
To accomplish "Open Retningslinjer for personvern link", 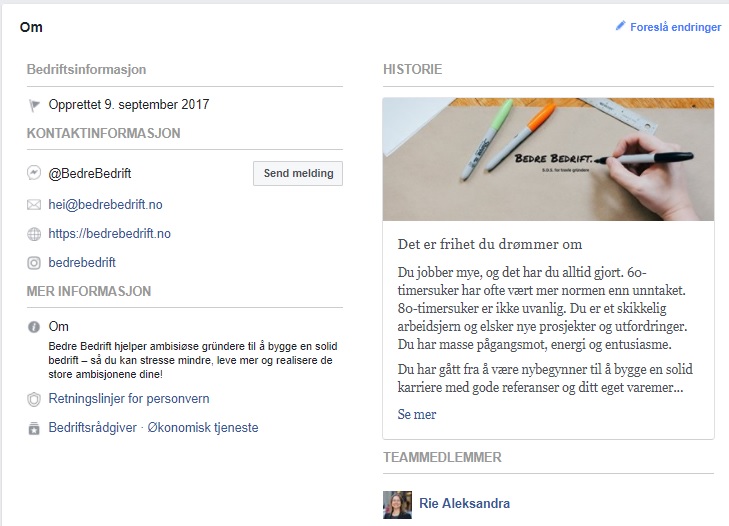I will tap(129, 399).
